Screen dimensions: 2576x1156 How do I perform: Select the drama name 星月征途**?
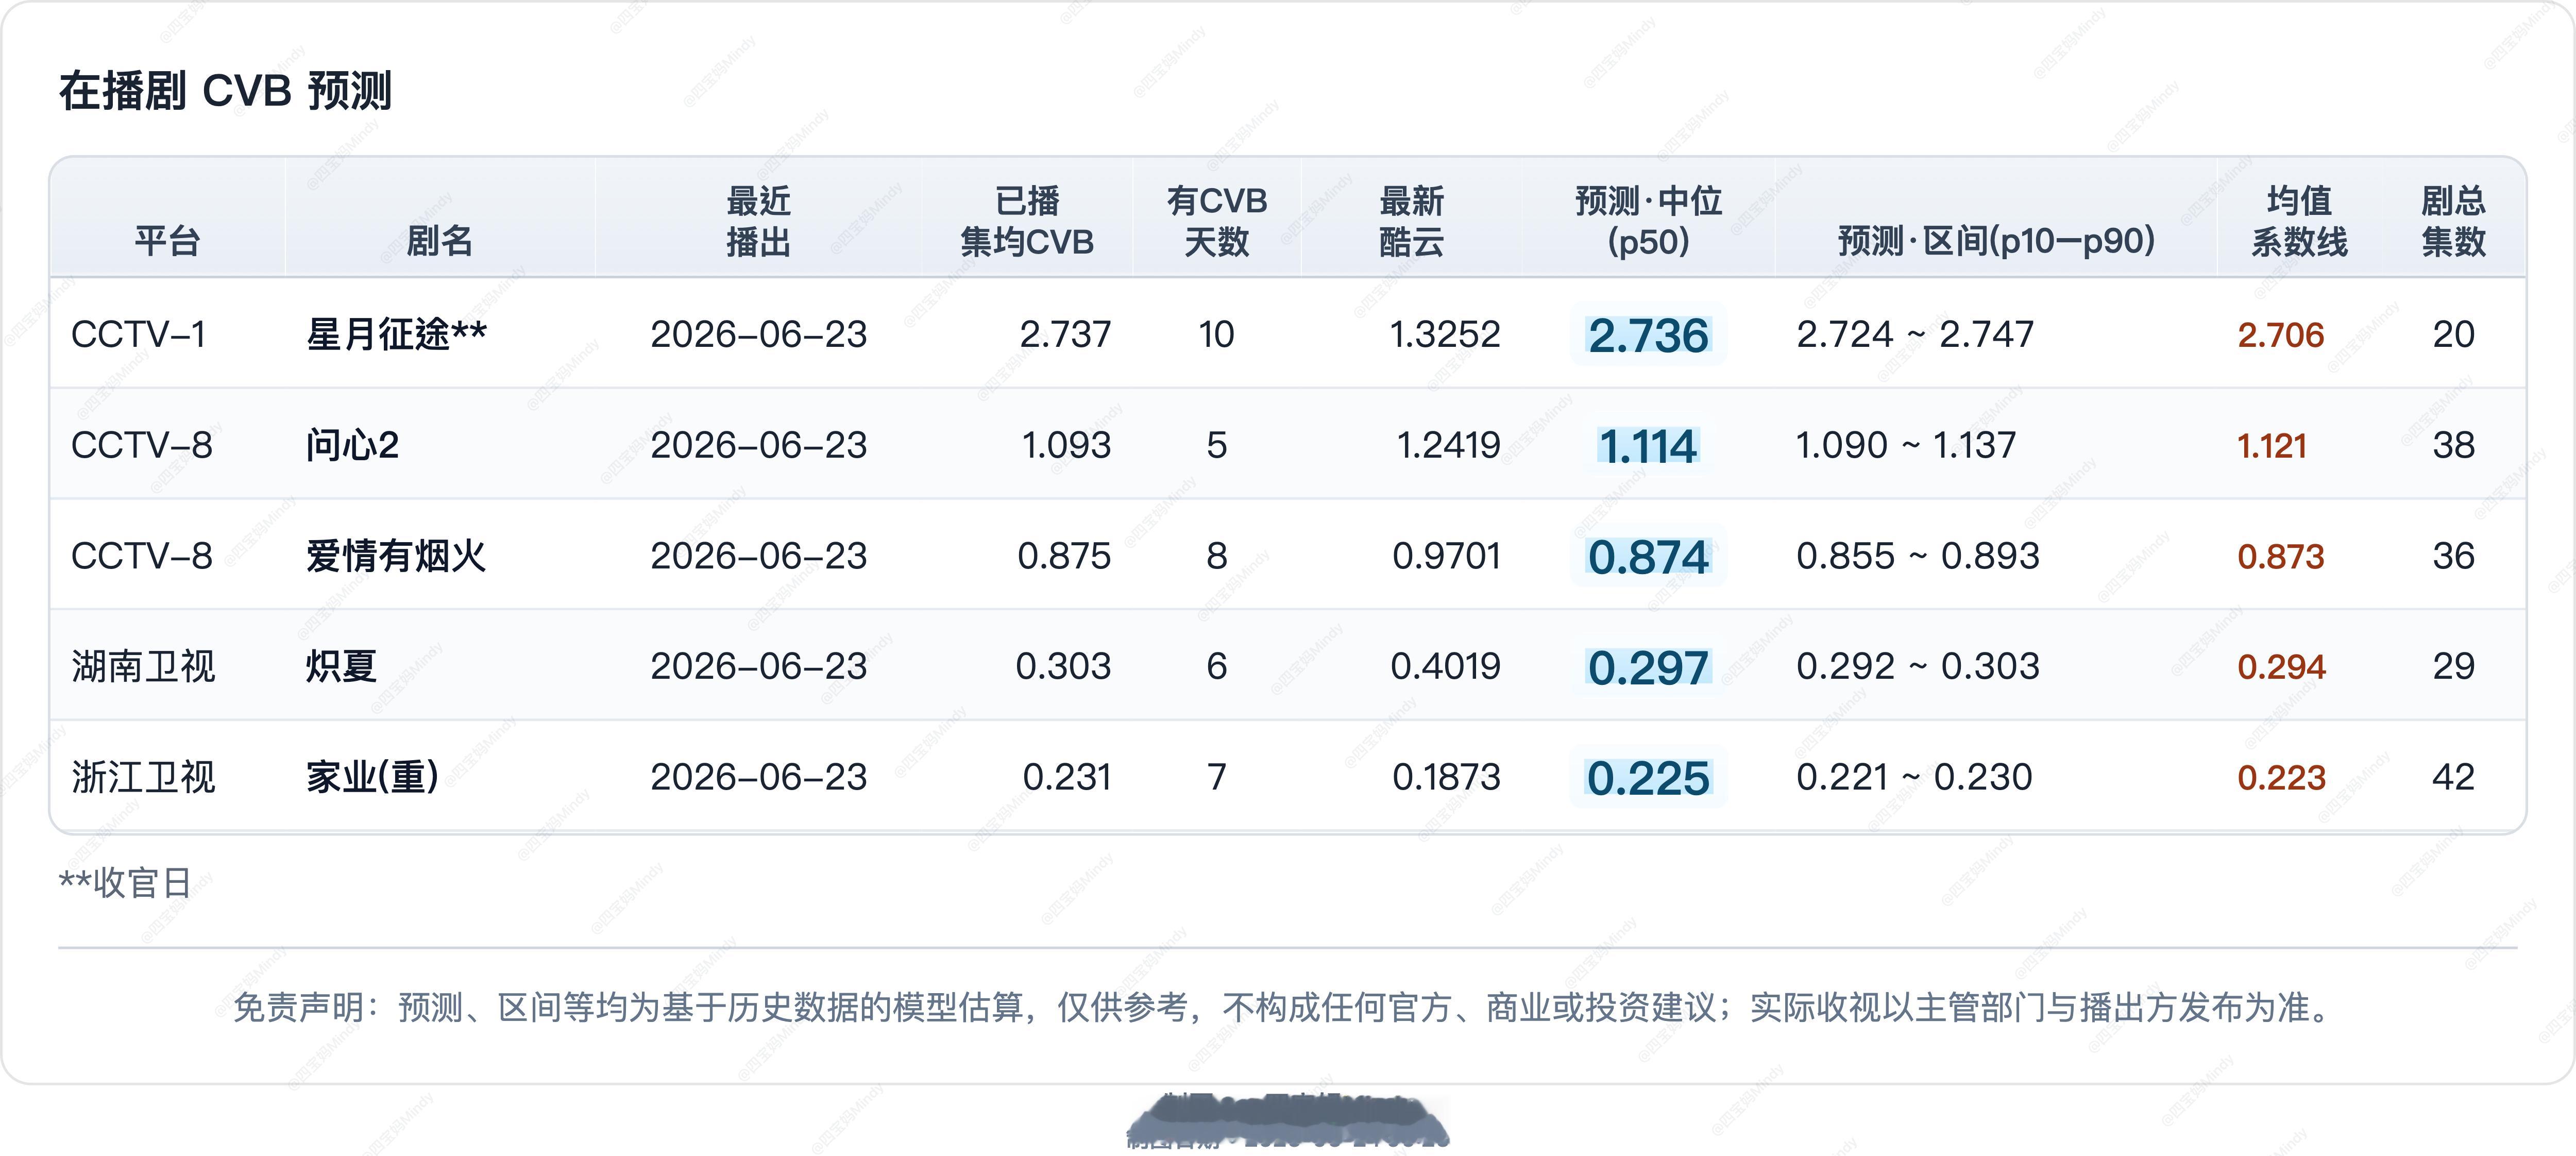[x=396, y=334]
